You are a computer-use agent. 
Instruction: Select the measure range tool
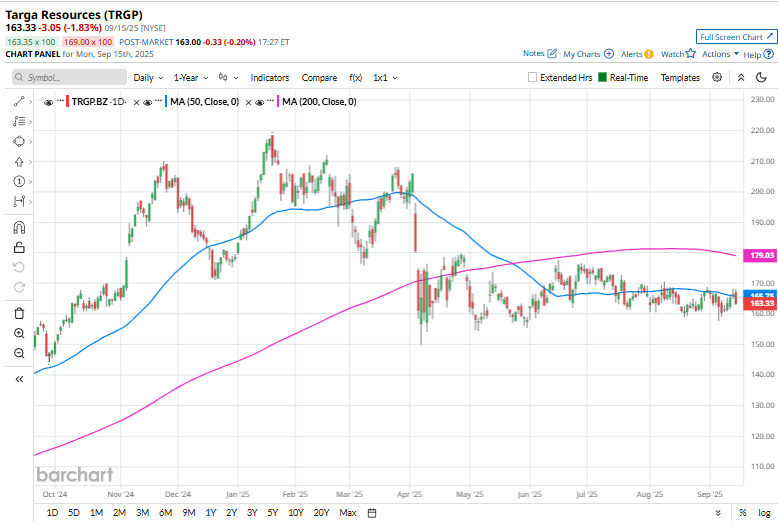pyautogui.click(x=19, y=201)
